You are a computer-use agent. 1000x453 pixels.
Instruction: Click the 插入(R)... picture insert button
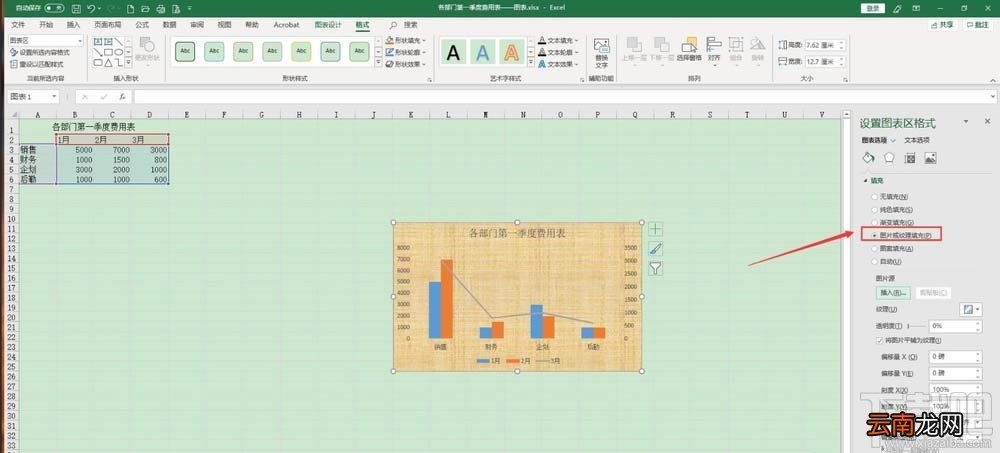[x=893, y=293]
